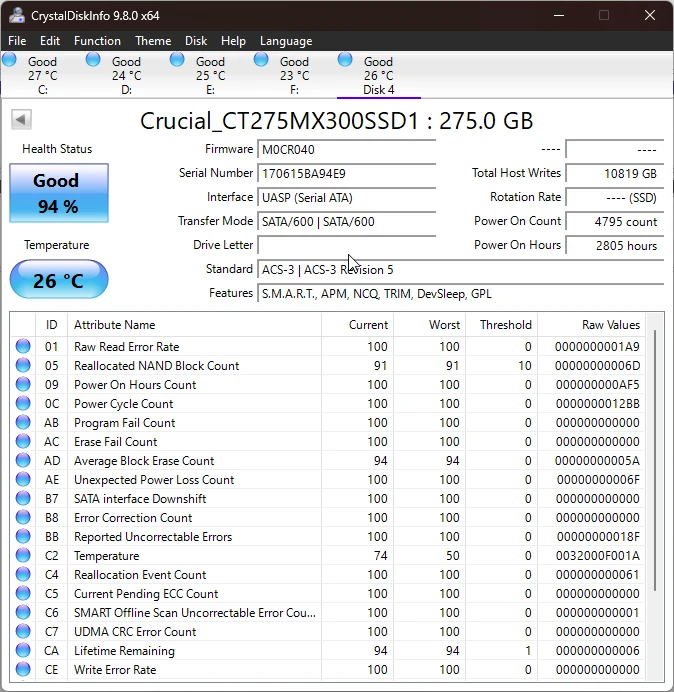Click the Worst column header
The width and height of the screenshot is (674, 692).
pyautogui.click(x=429, y=325)
